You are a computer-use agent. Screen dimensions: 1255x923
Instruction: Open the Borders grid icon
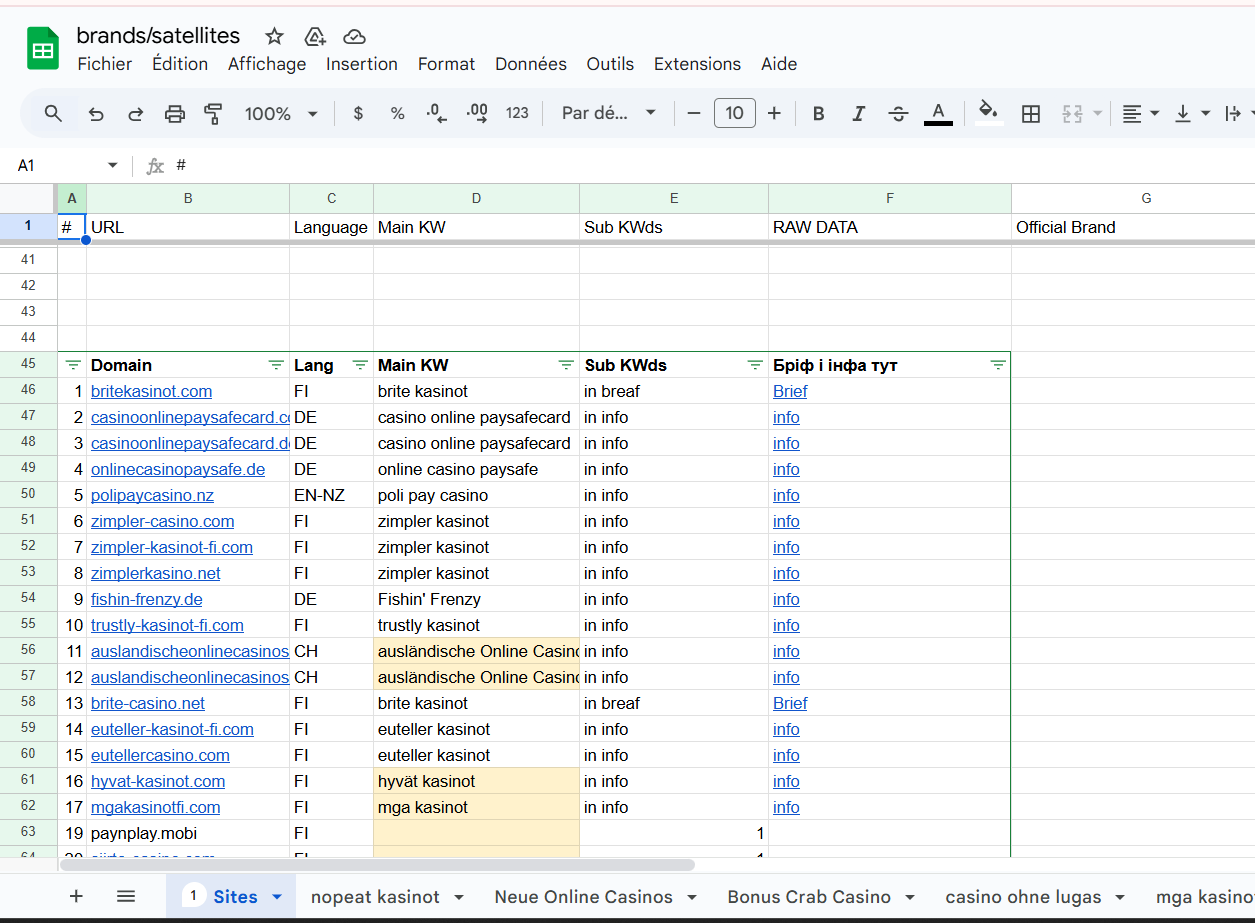pos(1031,114)
